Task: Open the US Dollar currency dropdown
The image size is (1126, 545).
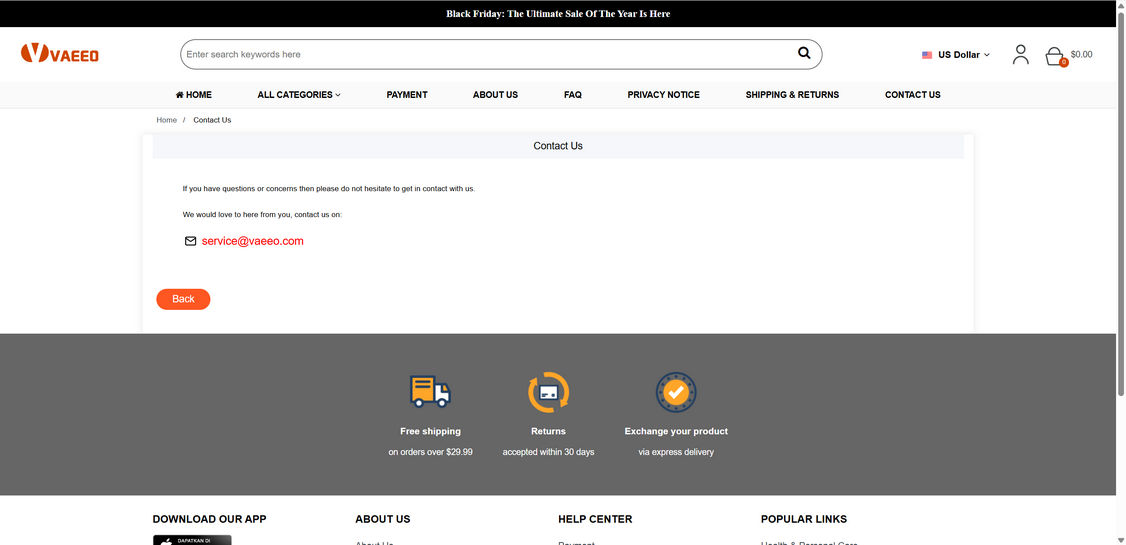Action: [956, 55]
